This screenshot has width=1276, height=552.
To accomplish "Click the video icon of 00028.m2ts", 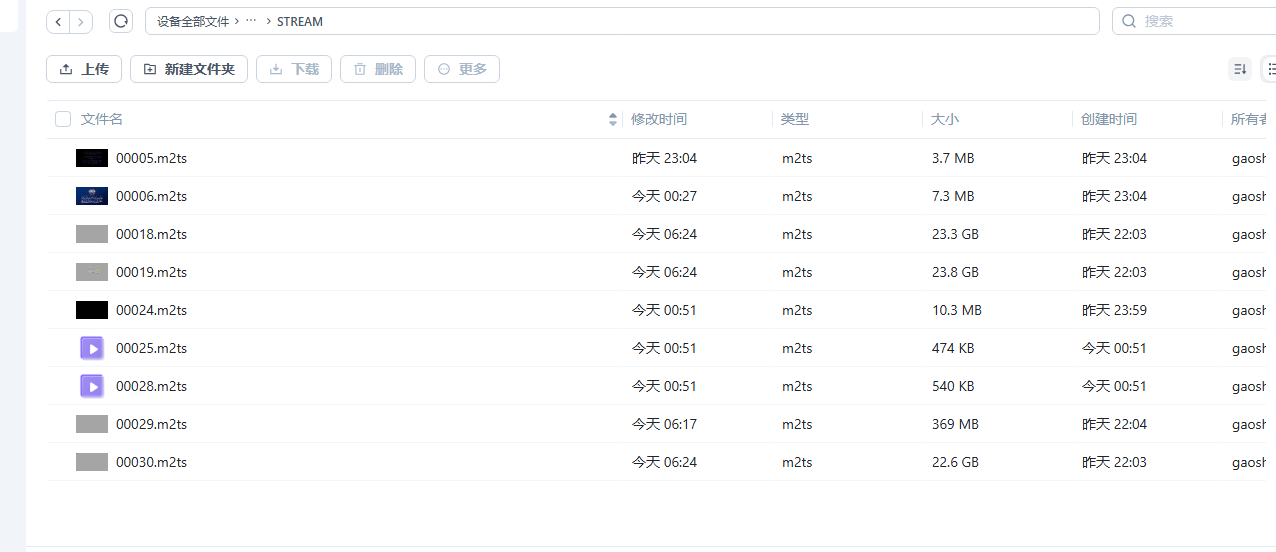I will tap(92, 386).
